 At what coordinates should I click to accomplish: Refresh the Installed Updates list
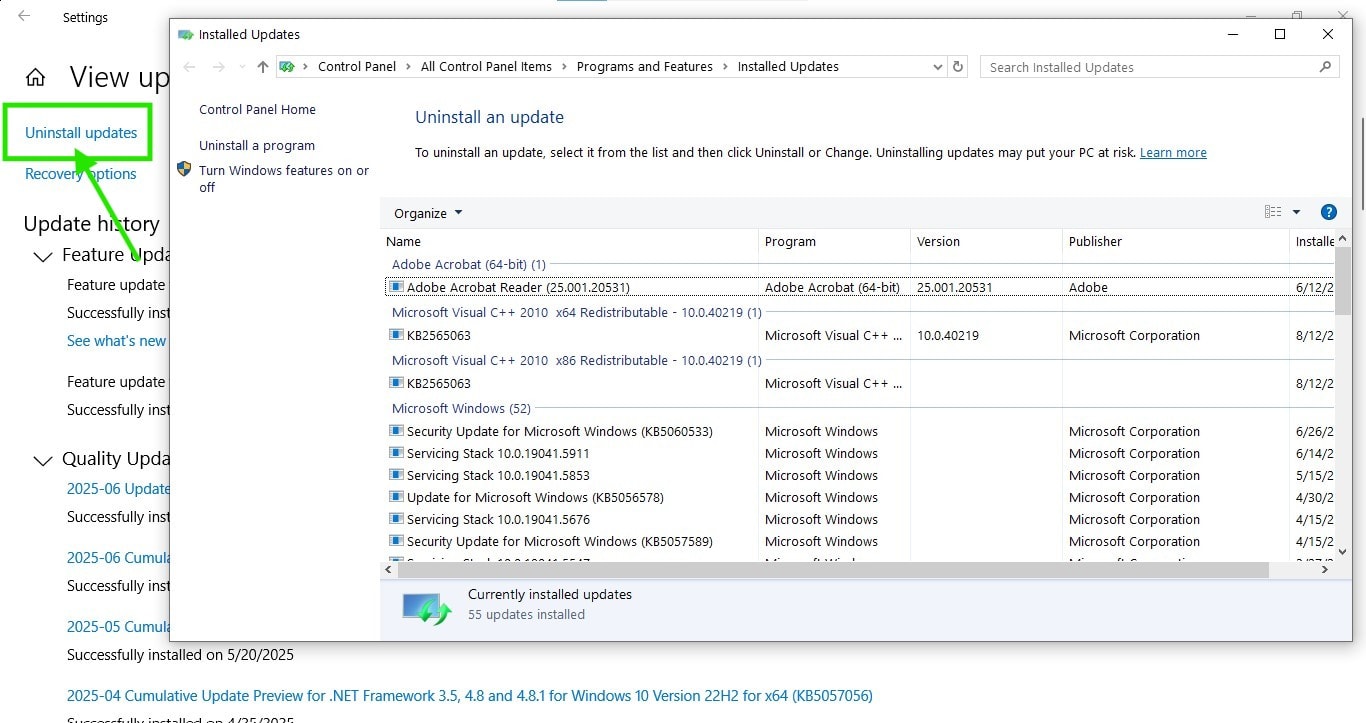958,67
